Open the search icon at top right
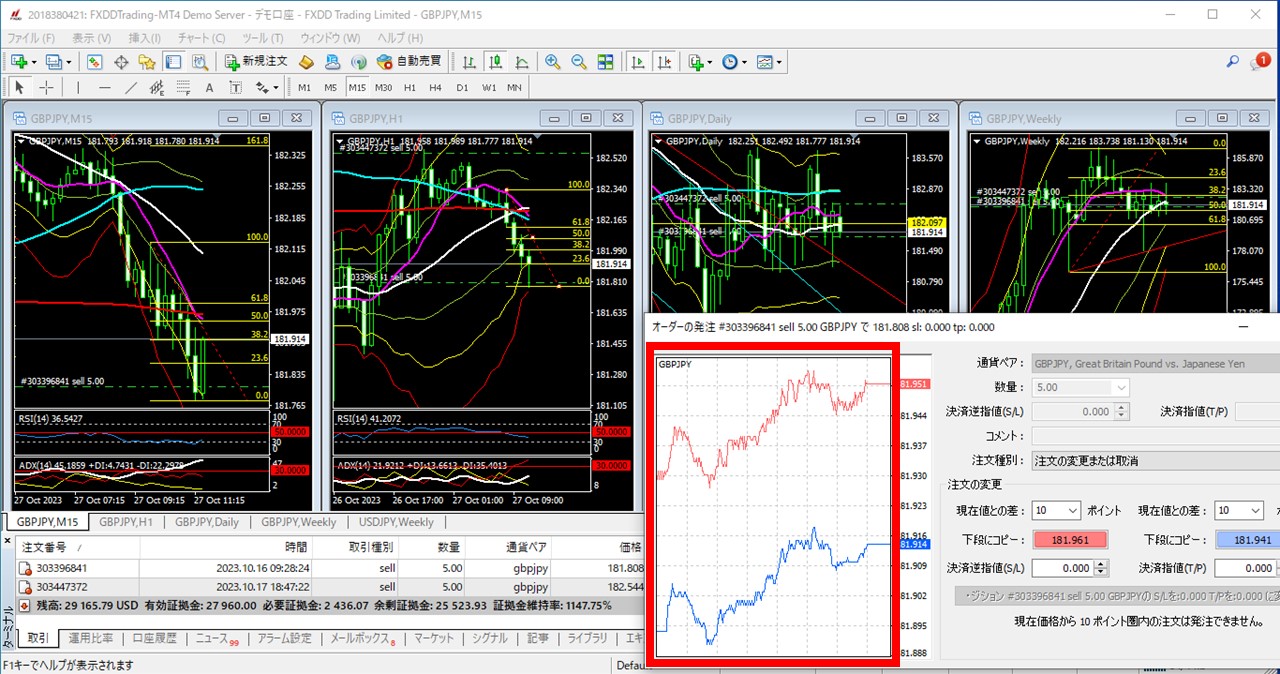Viewport: 1280px width, 674px height. point(1234,62)
